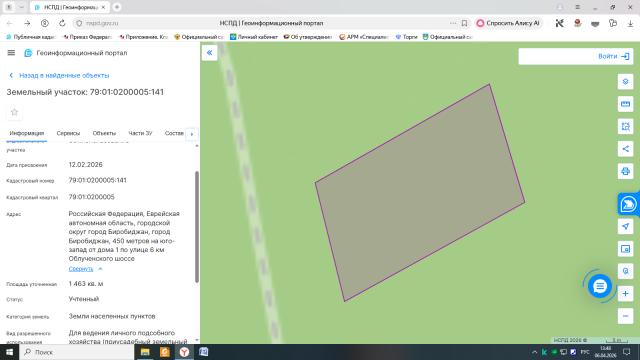Select the cadastral quarter 79:01:0200005 value
640x360 pixels.
coord(91,197)
